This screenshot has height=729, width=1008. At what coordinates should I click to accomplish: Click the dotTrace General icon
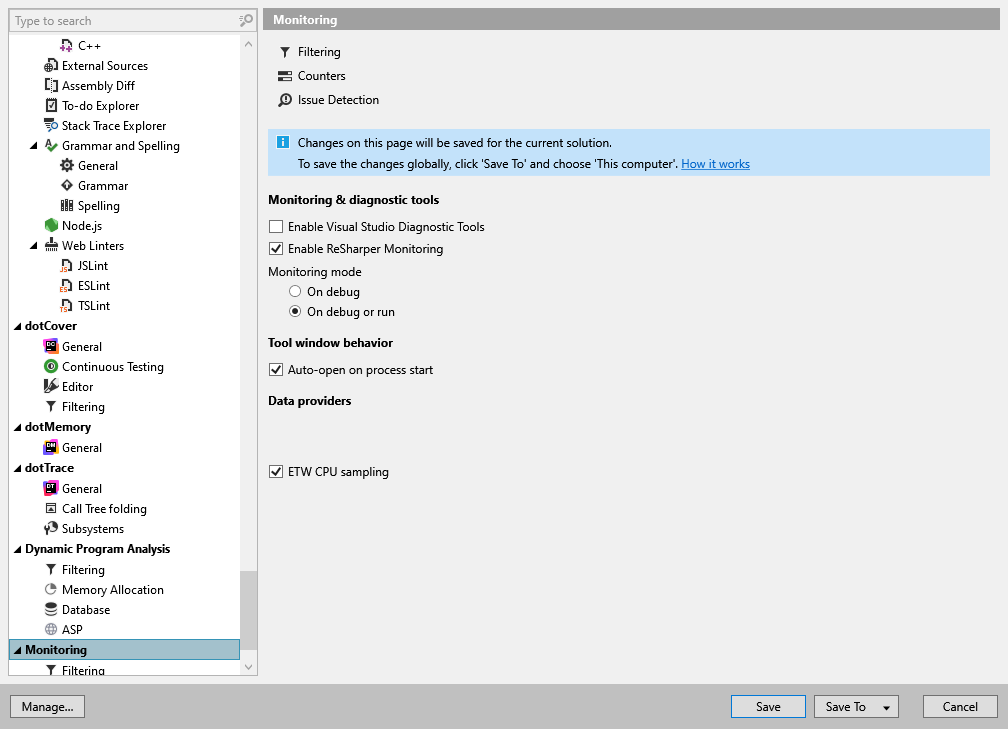click(50, 488)
